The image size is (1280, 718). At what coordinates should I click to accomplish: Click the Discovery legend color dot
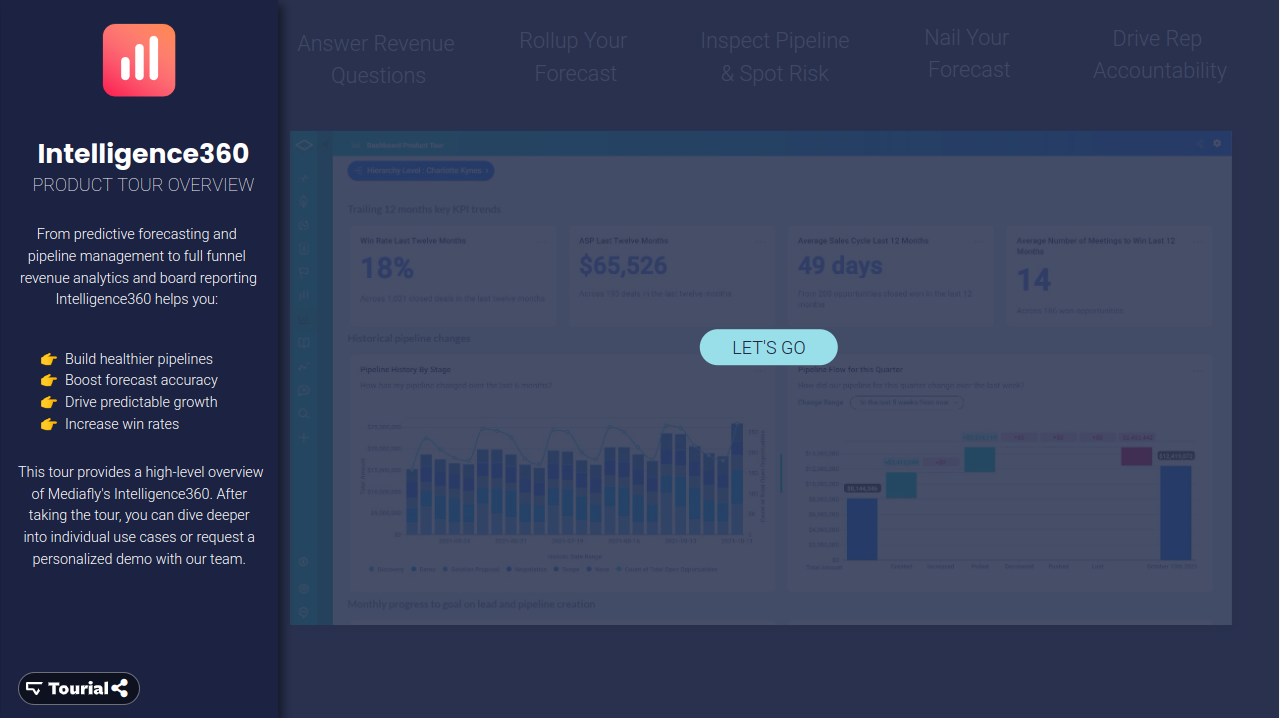[371, 569]
